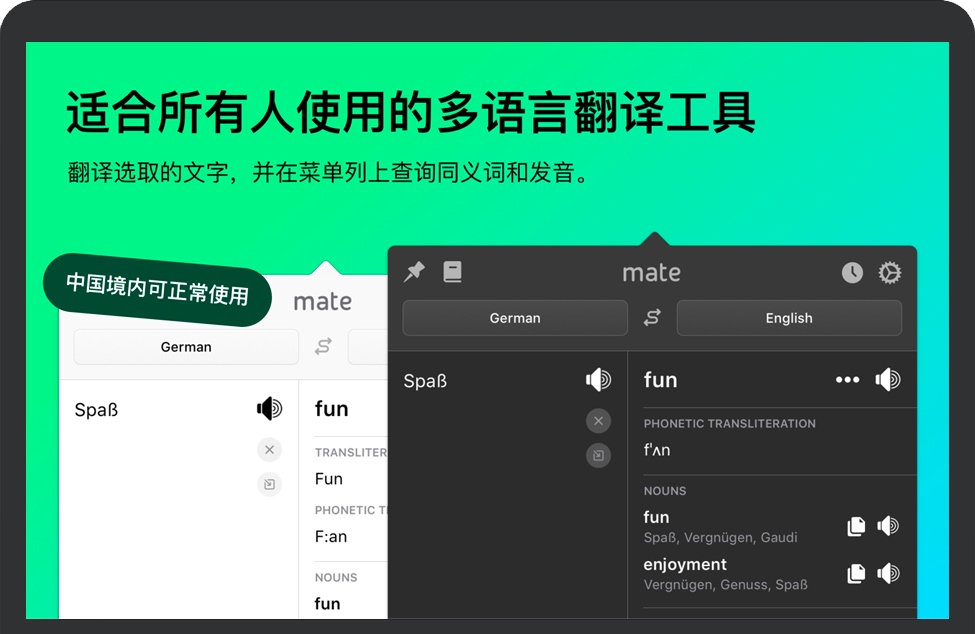Open more options dots beside fun

click(847, 380)
